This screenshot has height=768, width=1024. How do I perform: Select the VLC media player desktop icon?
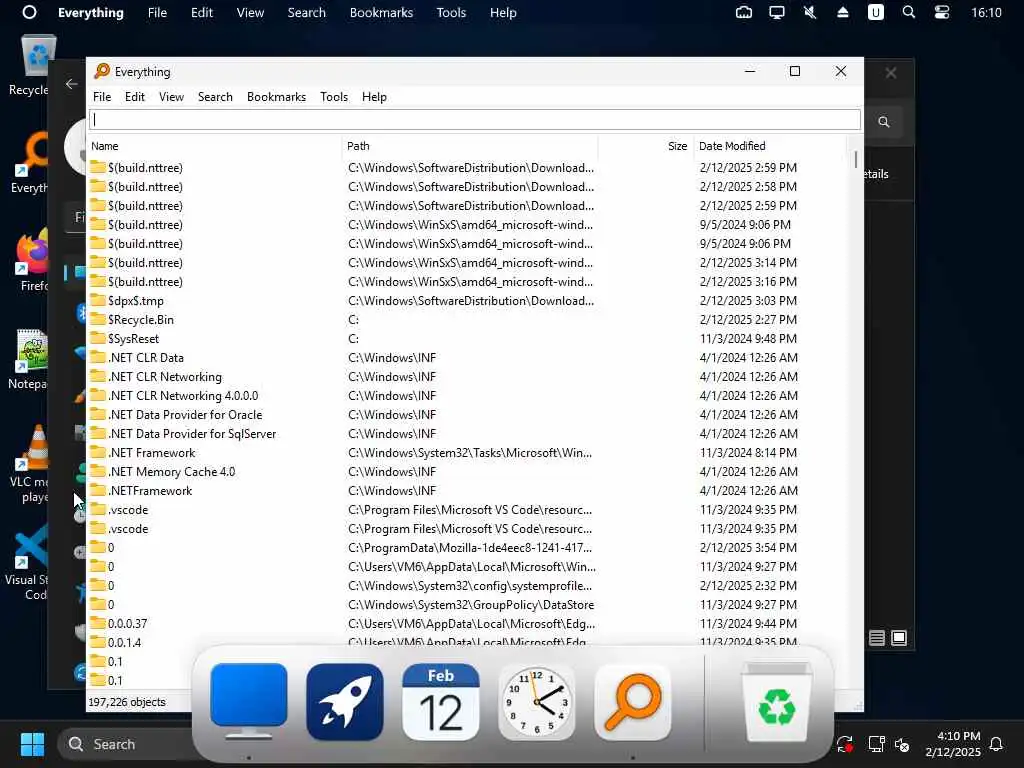click(x=33, y=464)
